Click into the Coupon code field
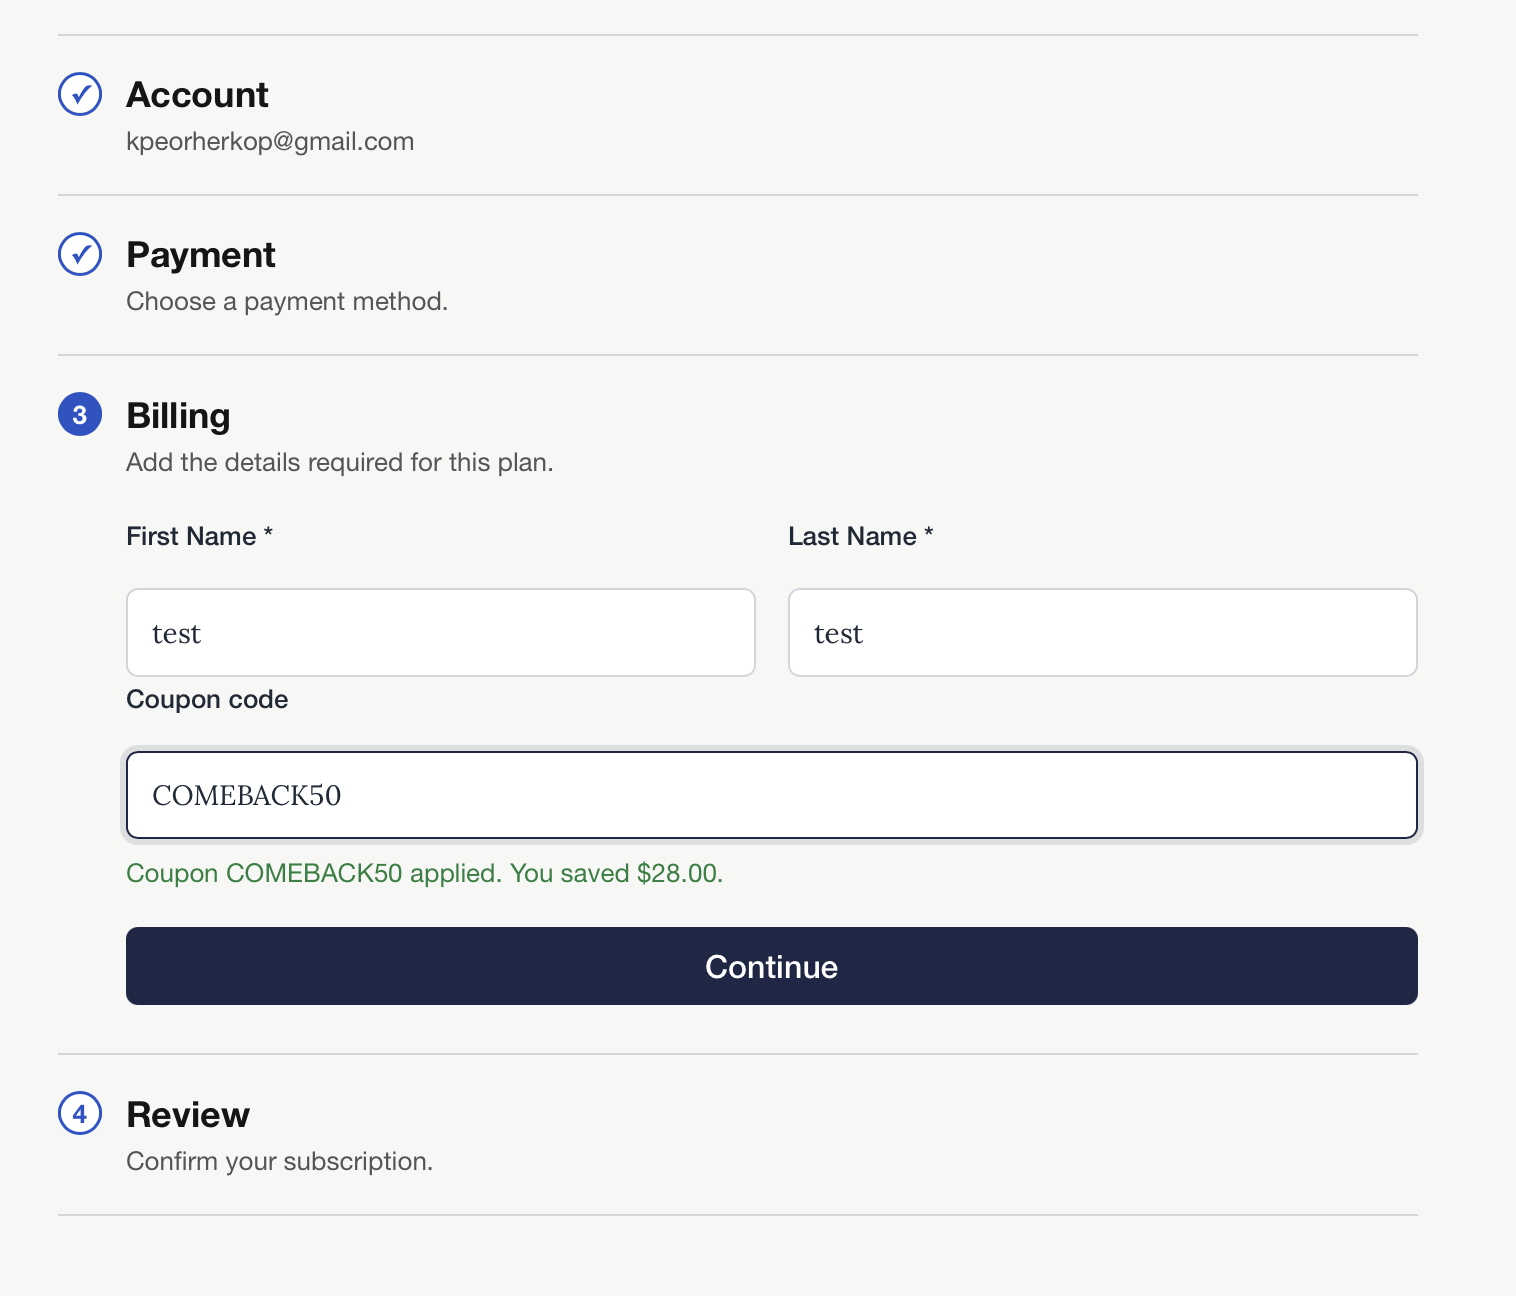This screenshot has height=1296, width=1516. [772, 795]
